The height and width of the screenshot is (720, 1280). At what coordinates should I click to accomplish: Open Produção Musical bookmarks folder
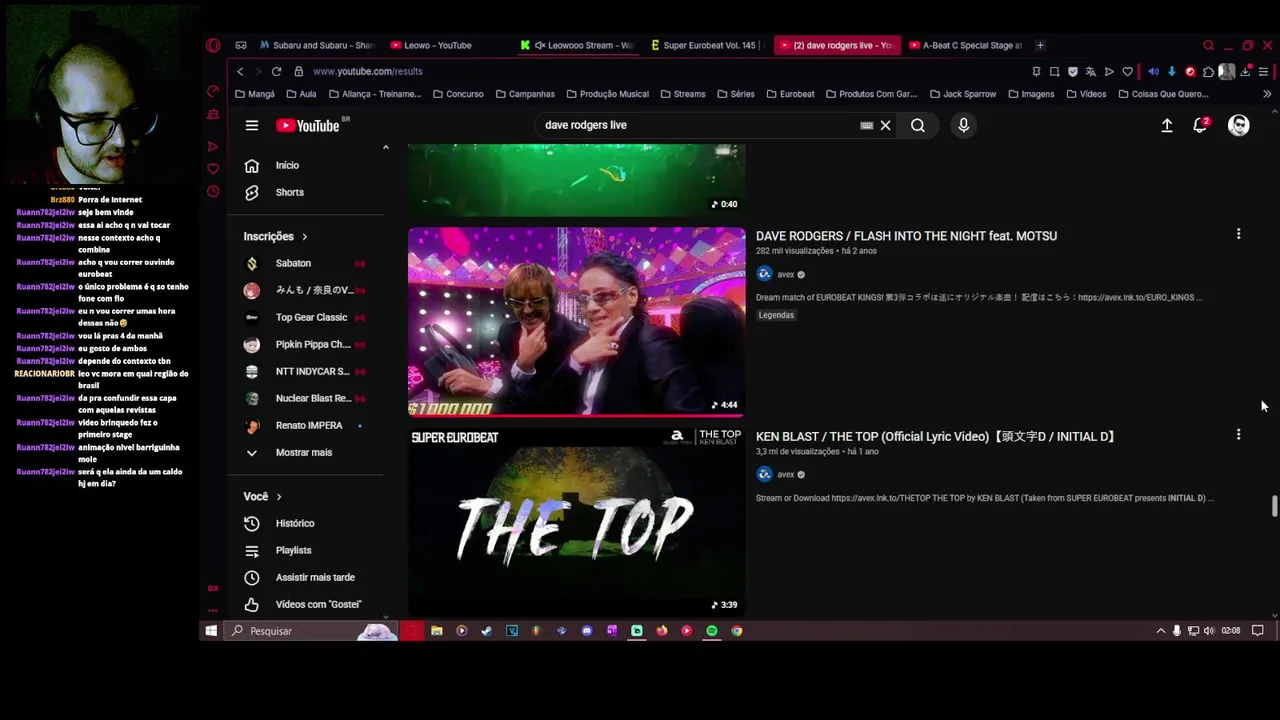click(608, 94)
